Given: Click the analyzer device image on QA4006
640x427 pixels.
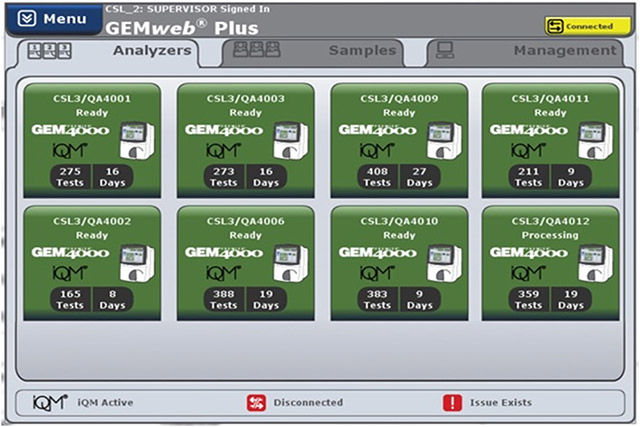Looking at the screenshot, I should 291,263.
